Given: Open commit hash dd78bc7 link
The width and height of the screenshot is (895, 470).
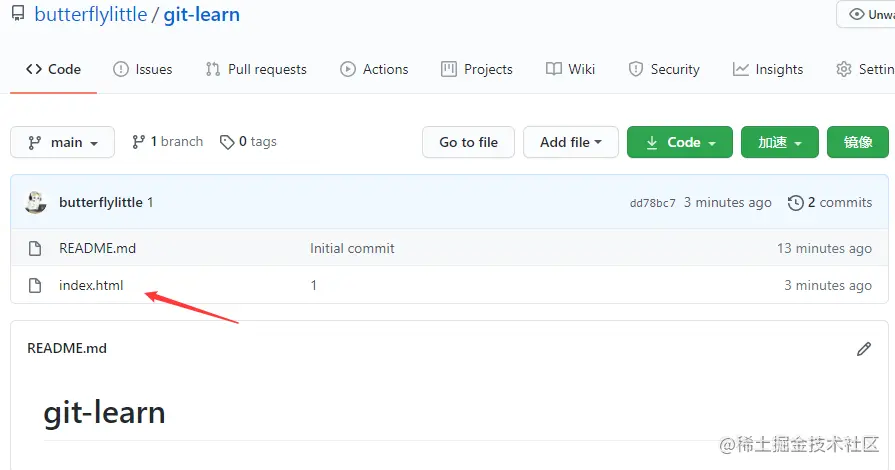Looking at the screenshot, I should [x=652, y=203].
